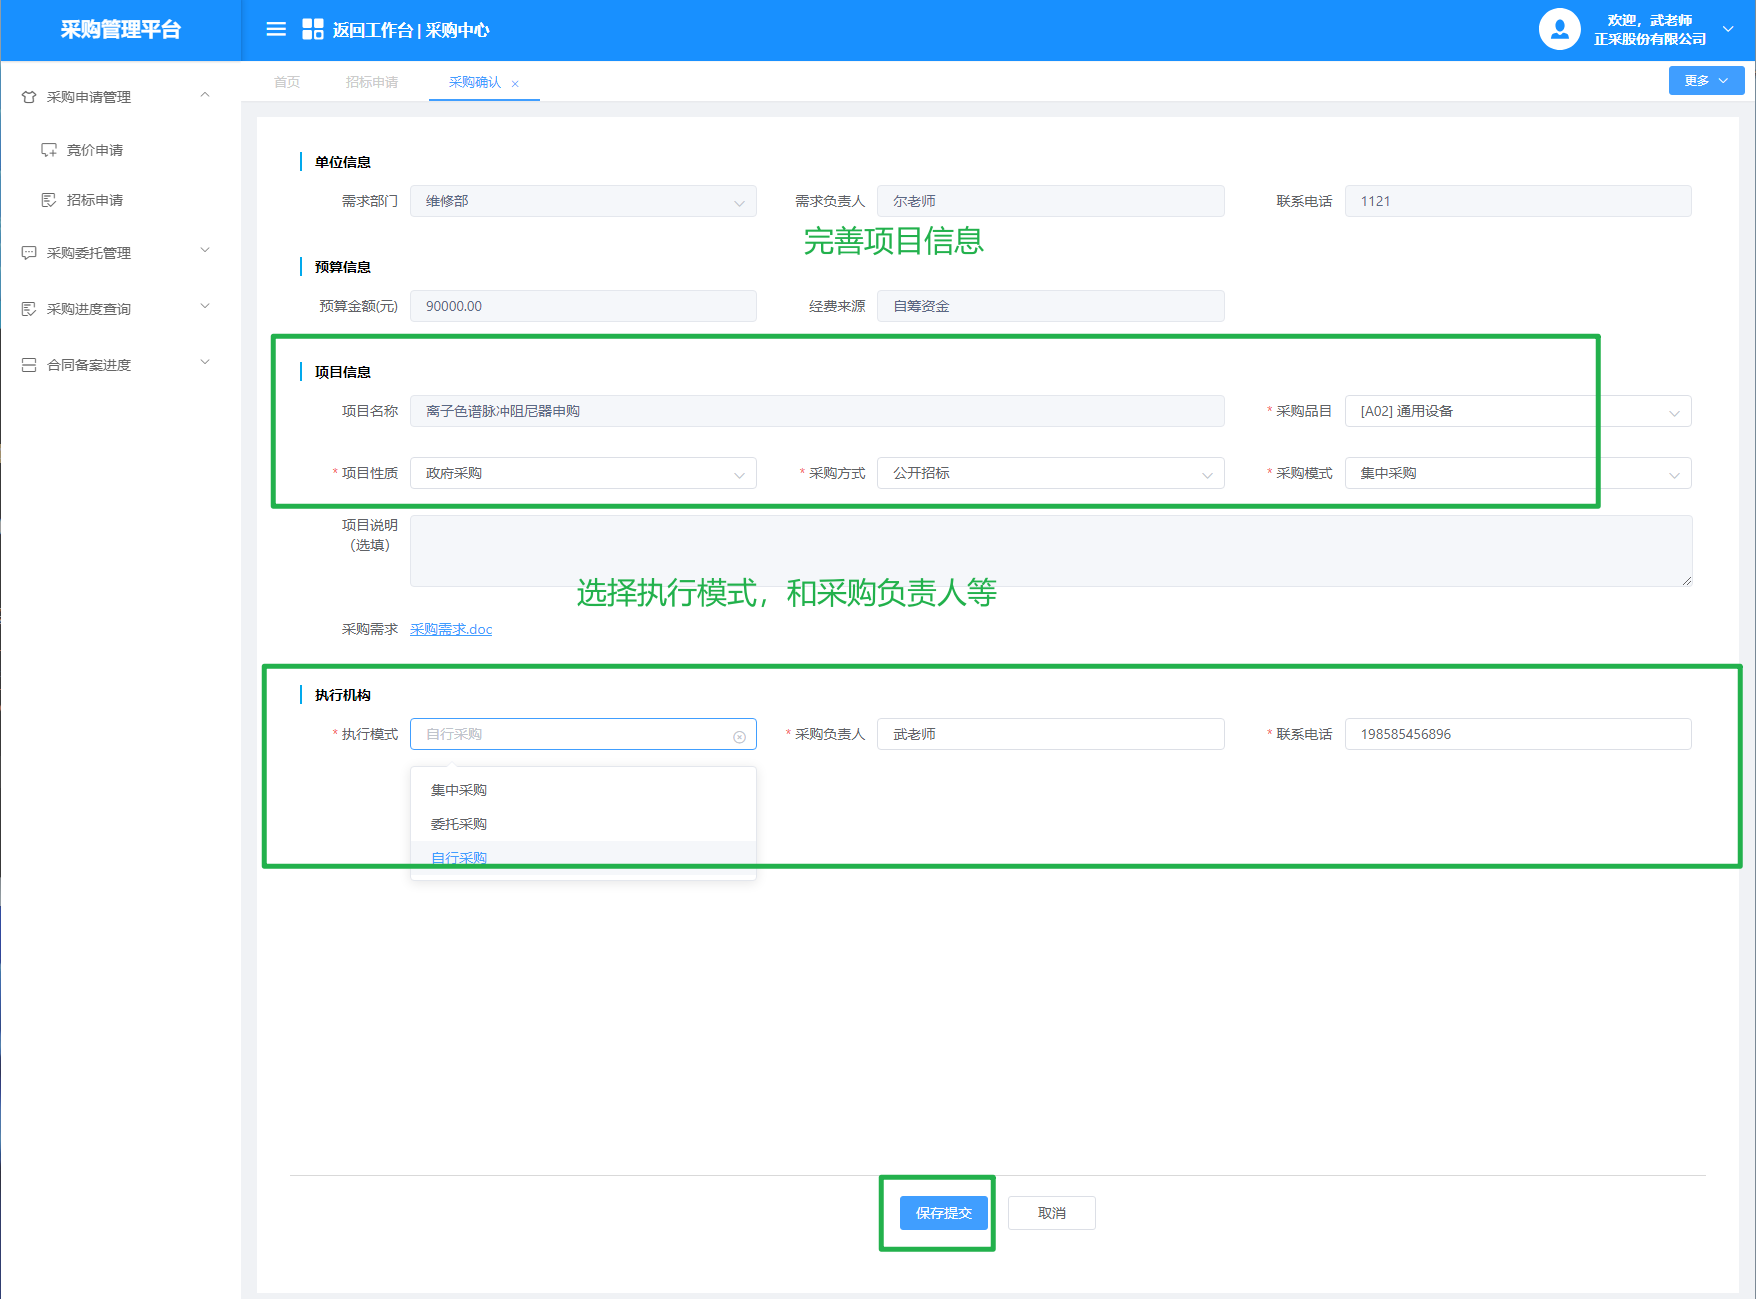The height and width of the screenshot is (1299, 1756).
Task: Select 委托采购 from the dropdown list
Action: pos(459,824)
